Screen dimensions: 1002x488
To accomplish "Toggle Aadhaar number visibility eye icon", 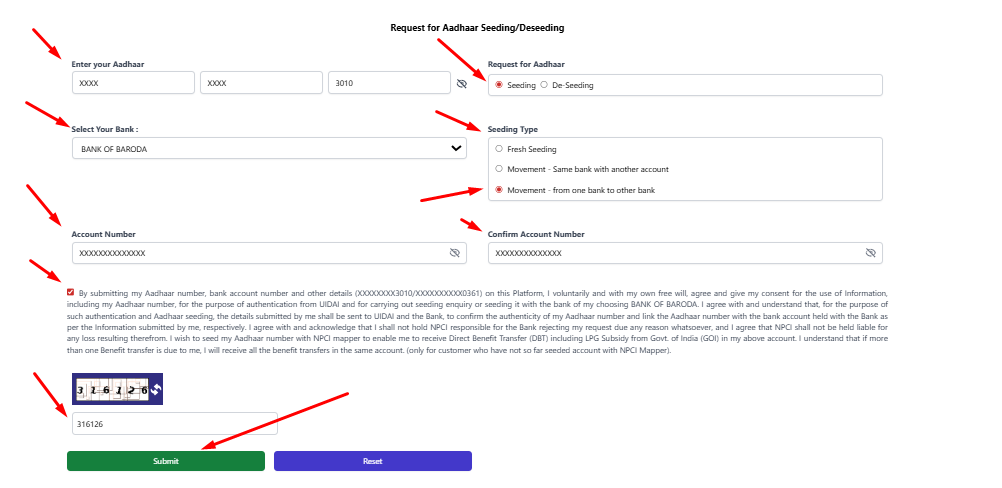I will pos(461,84).
